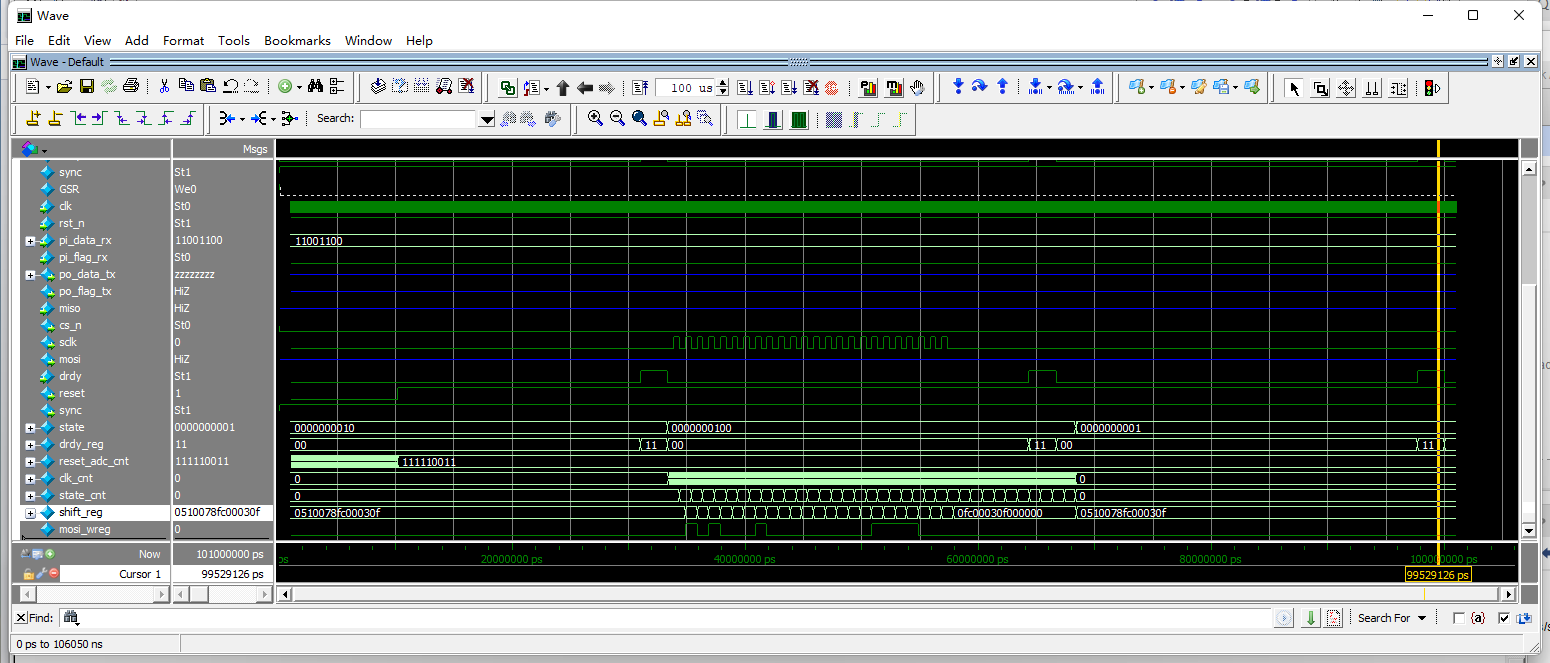Open the Search For dropdown
This screenshot has width=1550, height=663.
coord(1392,618)
